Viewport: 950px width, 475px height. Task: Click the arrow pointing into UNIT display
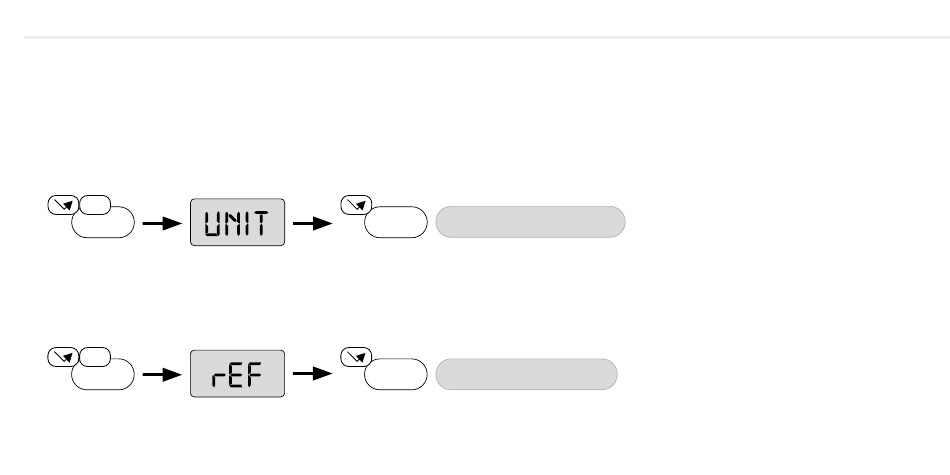(x=162, y=224)
